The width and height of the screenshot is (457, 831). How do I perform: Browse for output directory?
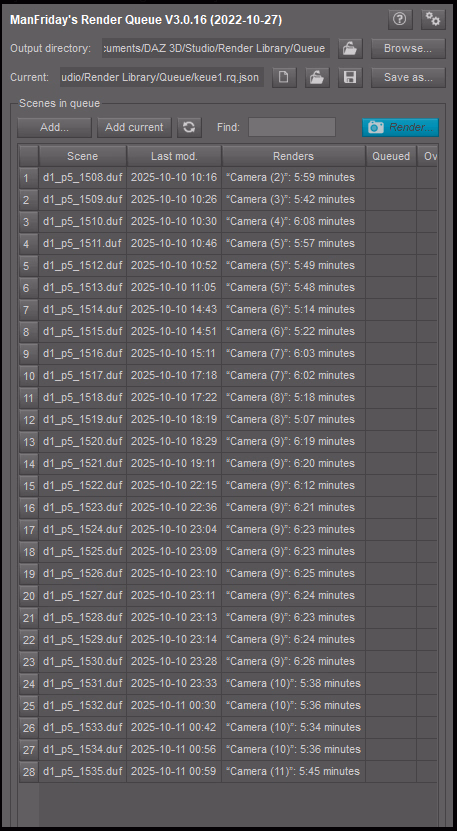click(x=408, y=48)
